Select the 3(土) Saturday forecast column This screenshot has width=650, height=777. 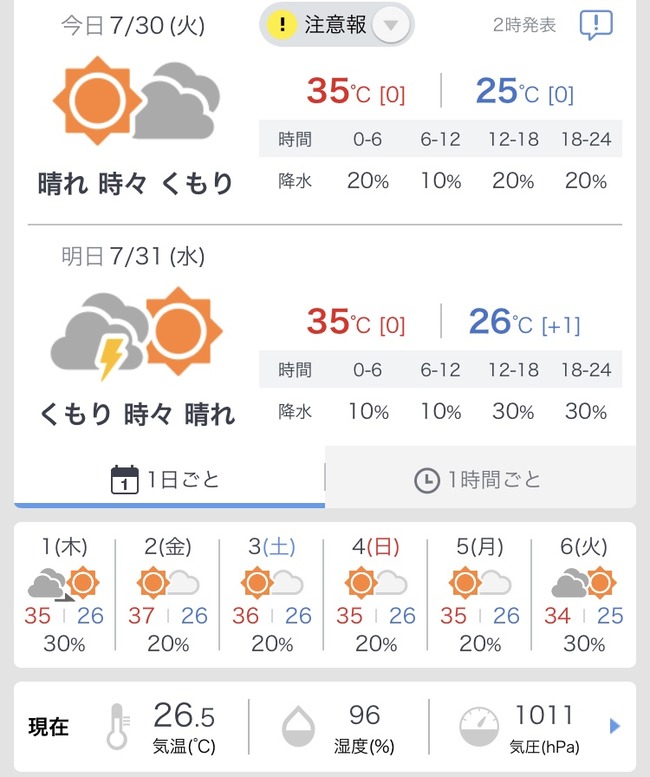(272, 595)
